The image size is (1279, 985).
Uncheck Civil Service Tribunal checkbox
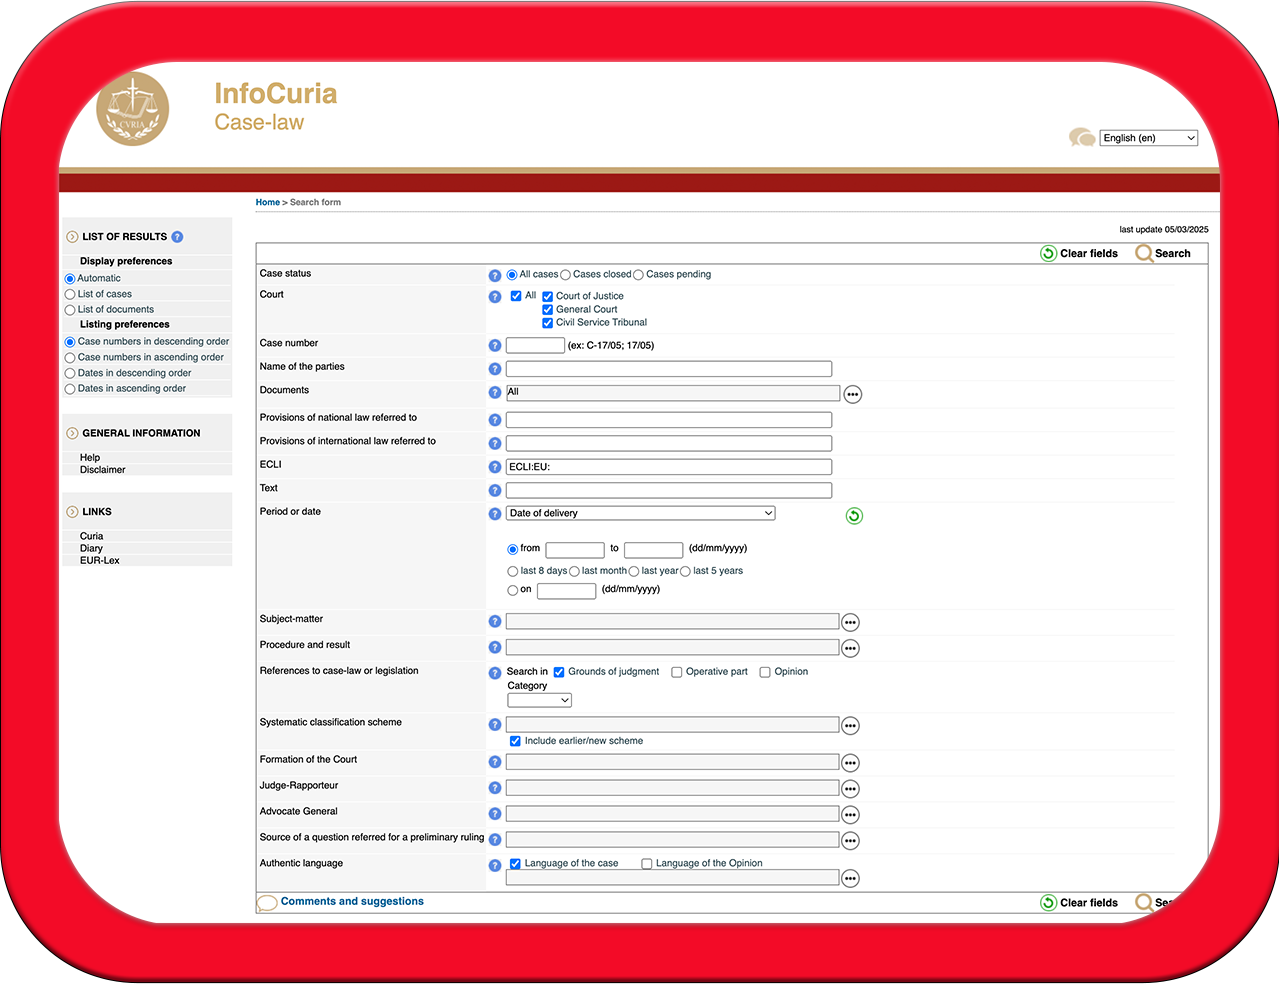547,323
